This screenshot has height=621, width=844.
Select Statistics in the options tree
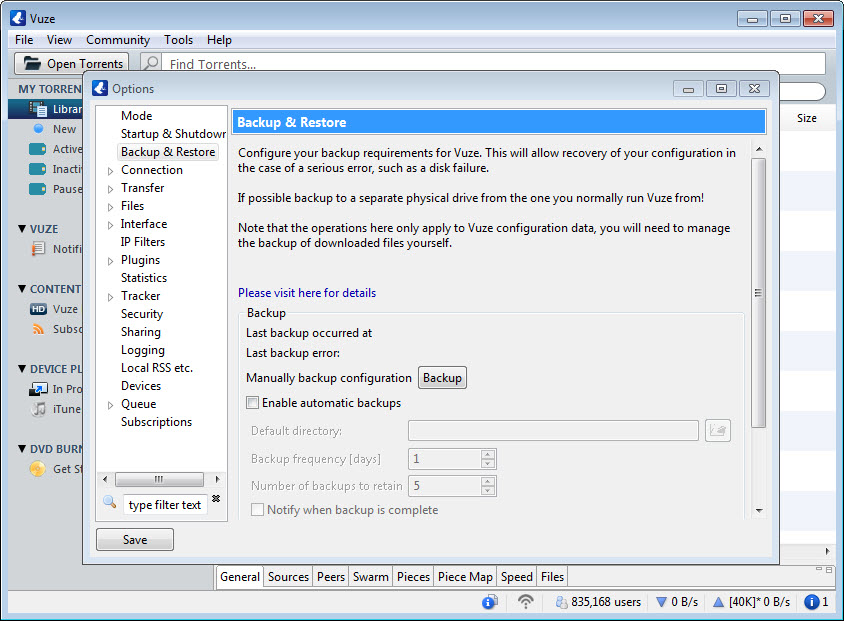pyautogui.click(x=144, y=278)
